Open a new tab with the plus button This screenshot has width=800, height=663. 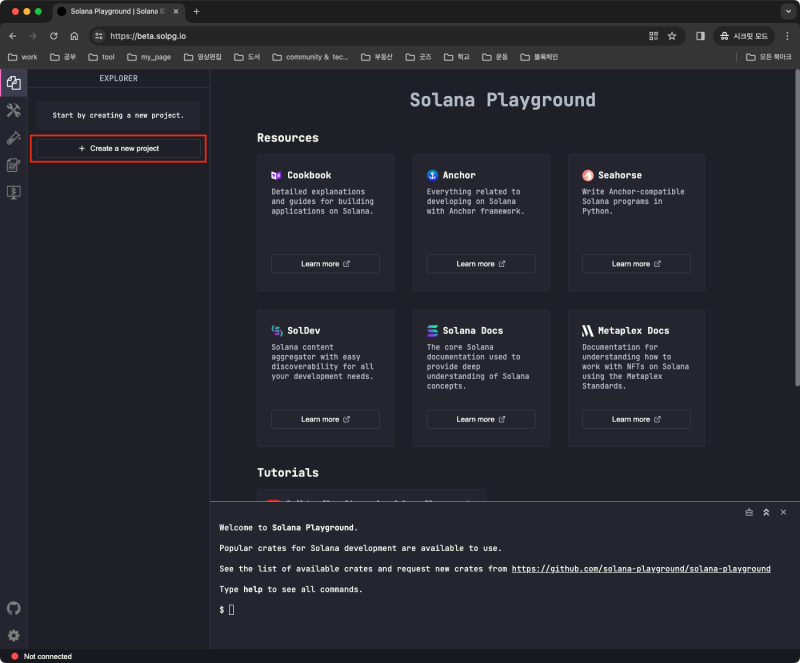point(196,11)
